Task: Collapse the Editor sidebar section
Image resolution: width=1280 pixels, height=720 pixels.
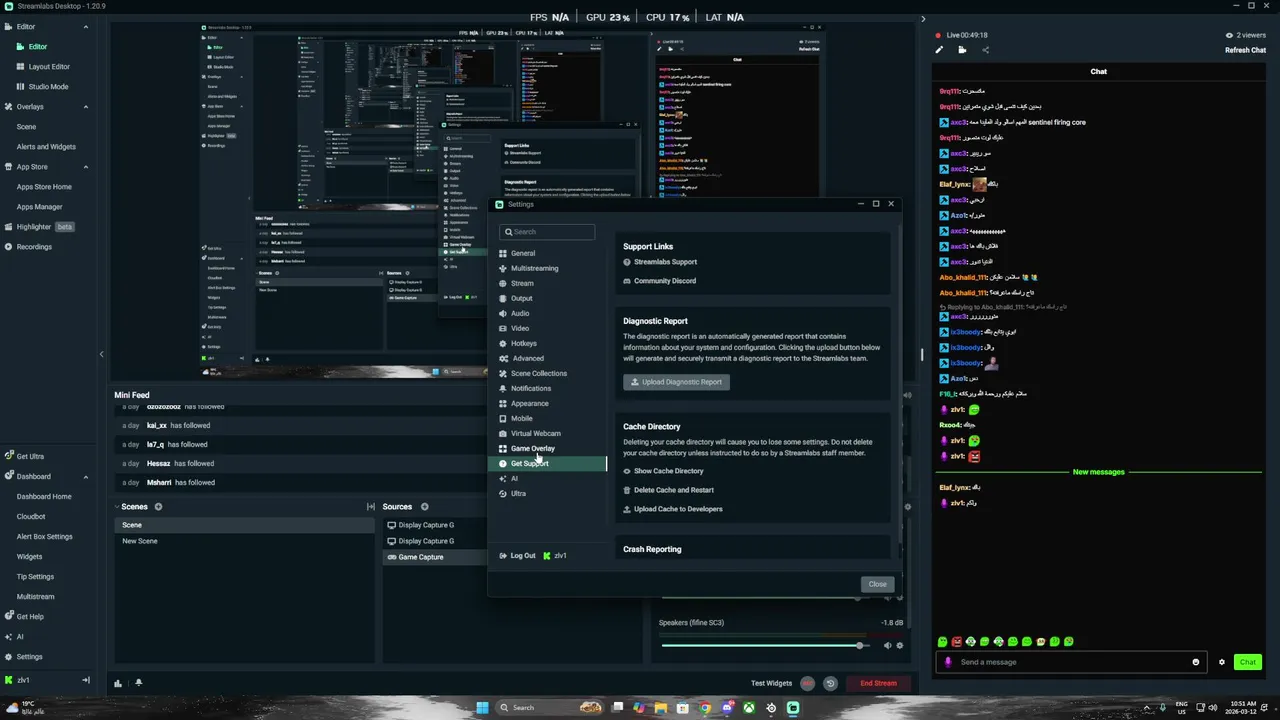Action: coord(85,27)
